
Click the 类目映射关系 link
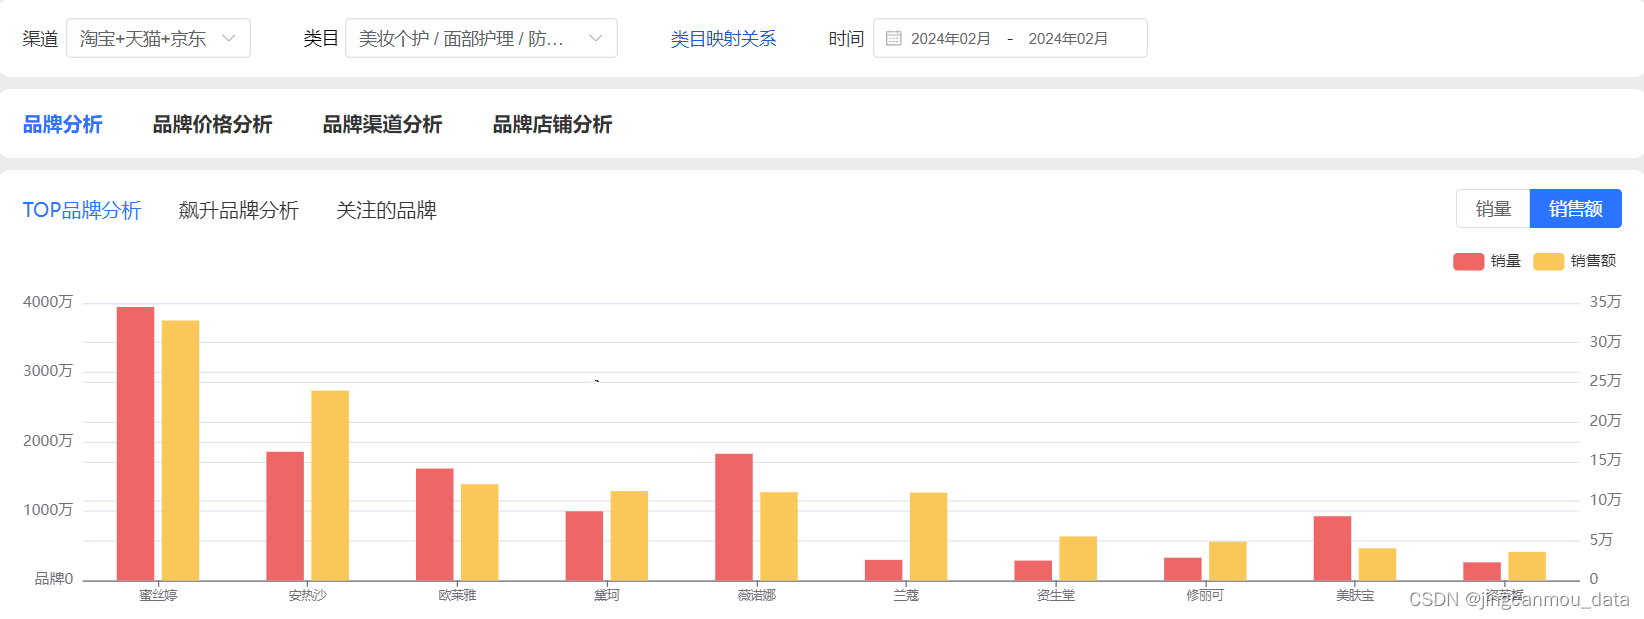723,39
